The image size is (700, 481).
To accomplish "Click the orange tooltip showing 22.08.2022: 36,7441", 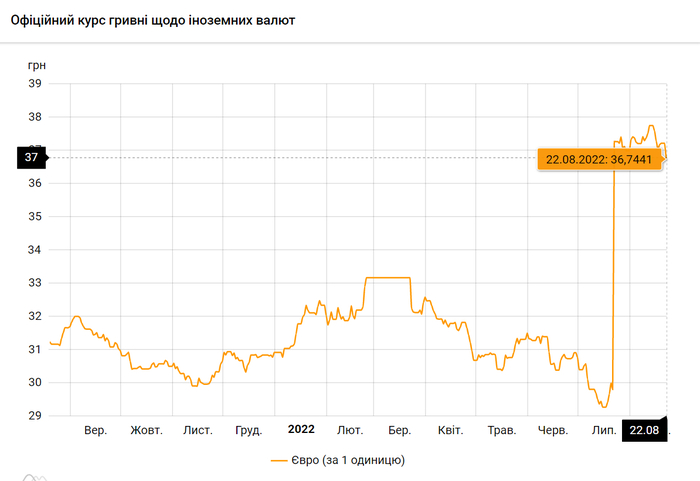I will point(599,158).
